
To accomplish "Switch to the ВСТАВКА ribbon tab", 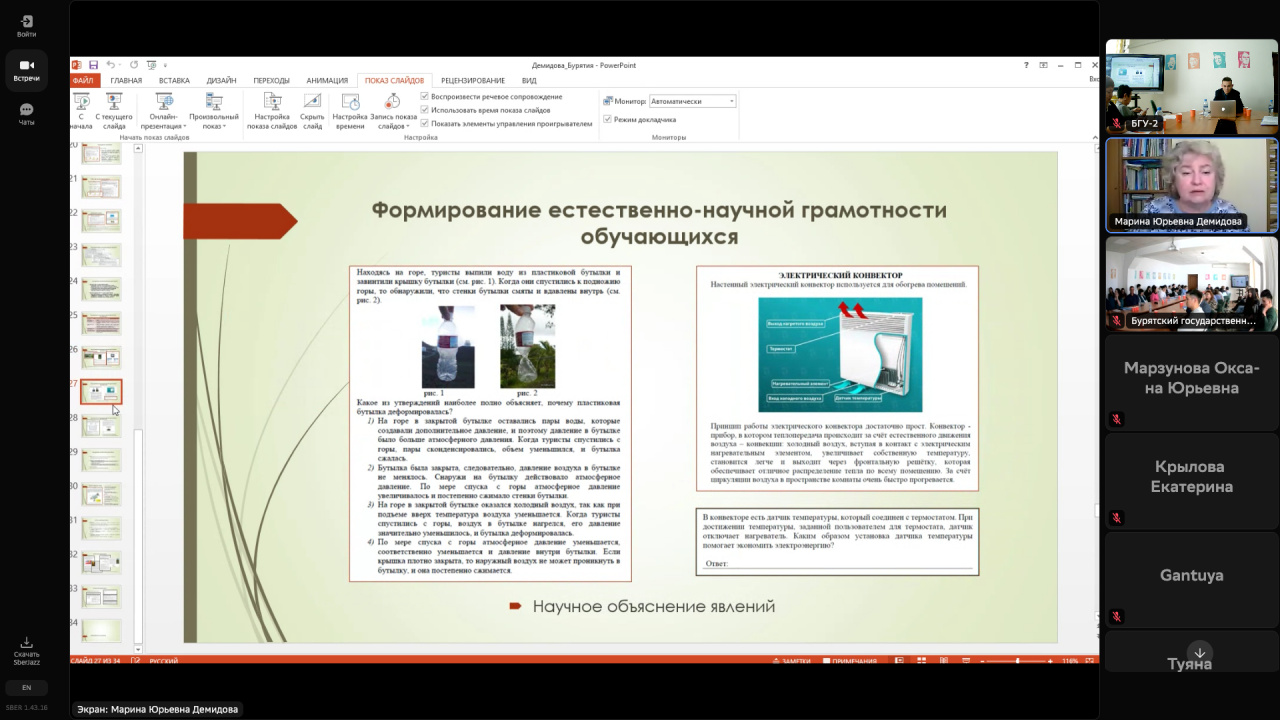I will 174,81.
